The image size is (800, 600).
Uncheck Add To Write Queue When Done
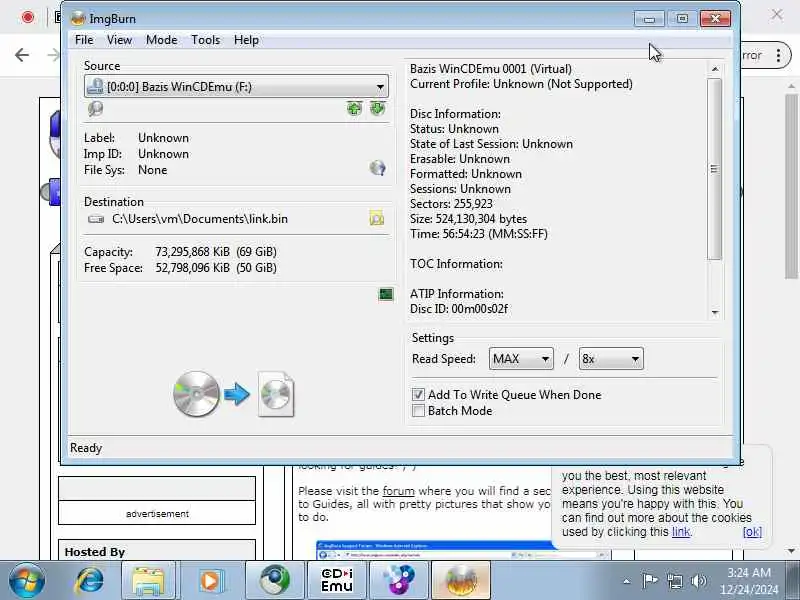point(418,394)
